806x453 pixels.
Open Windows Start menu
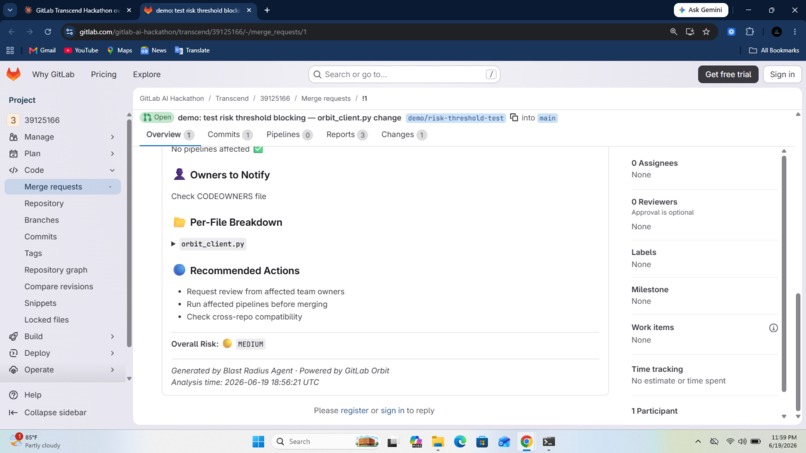pos(258,442)
